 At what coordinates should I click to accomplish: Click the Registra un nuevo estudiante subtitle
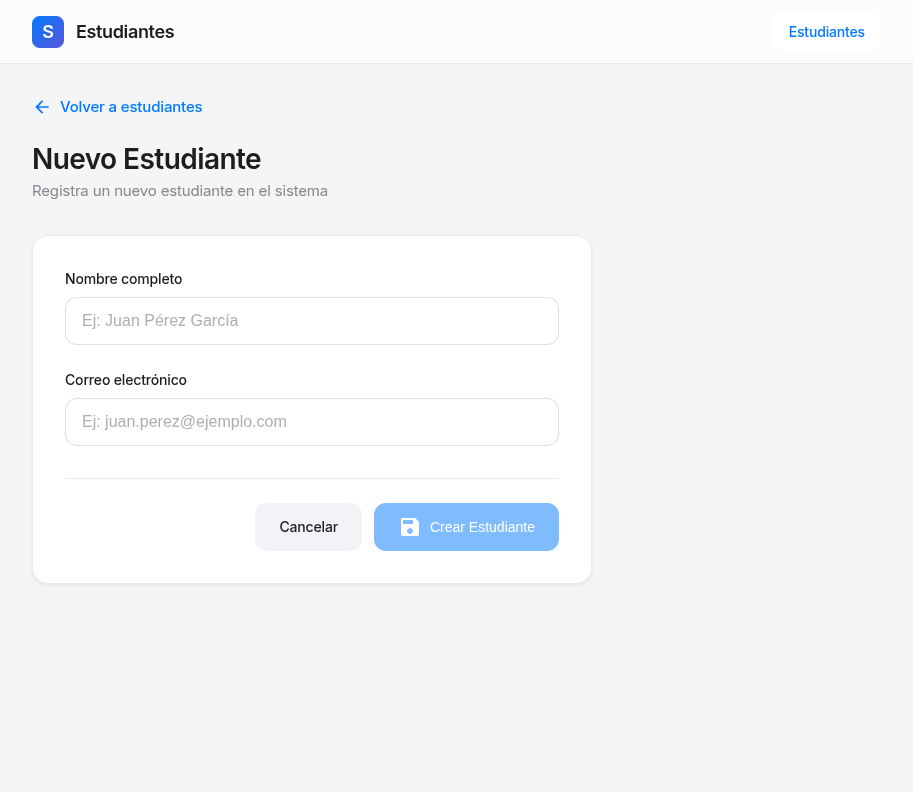pyautogui.click(x=180, y=191)
